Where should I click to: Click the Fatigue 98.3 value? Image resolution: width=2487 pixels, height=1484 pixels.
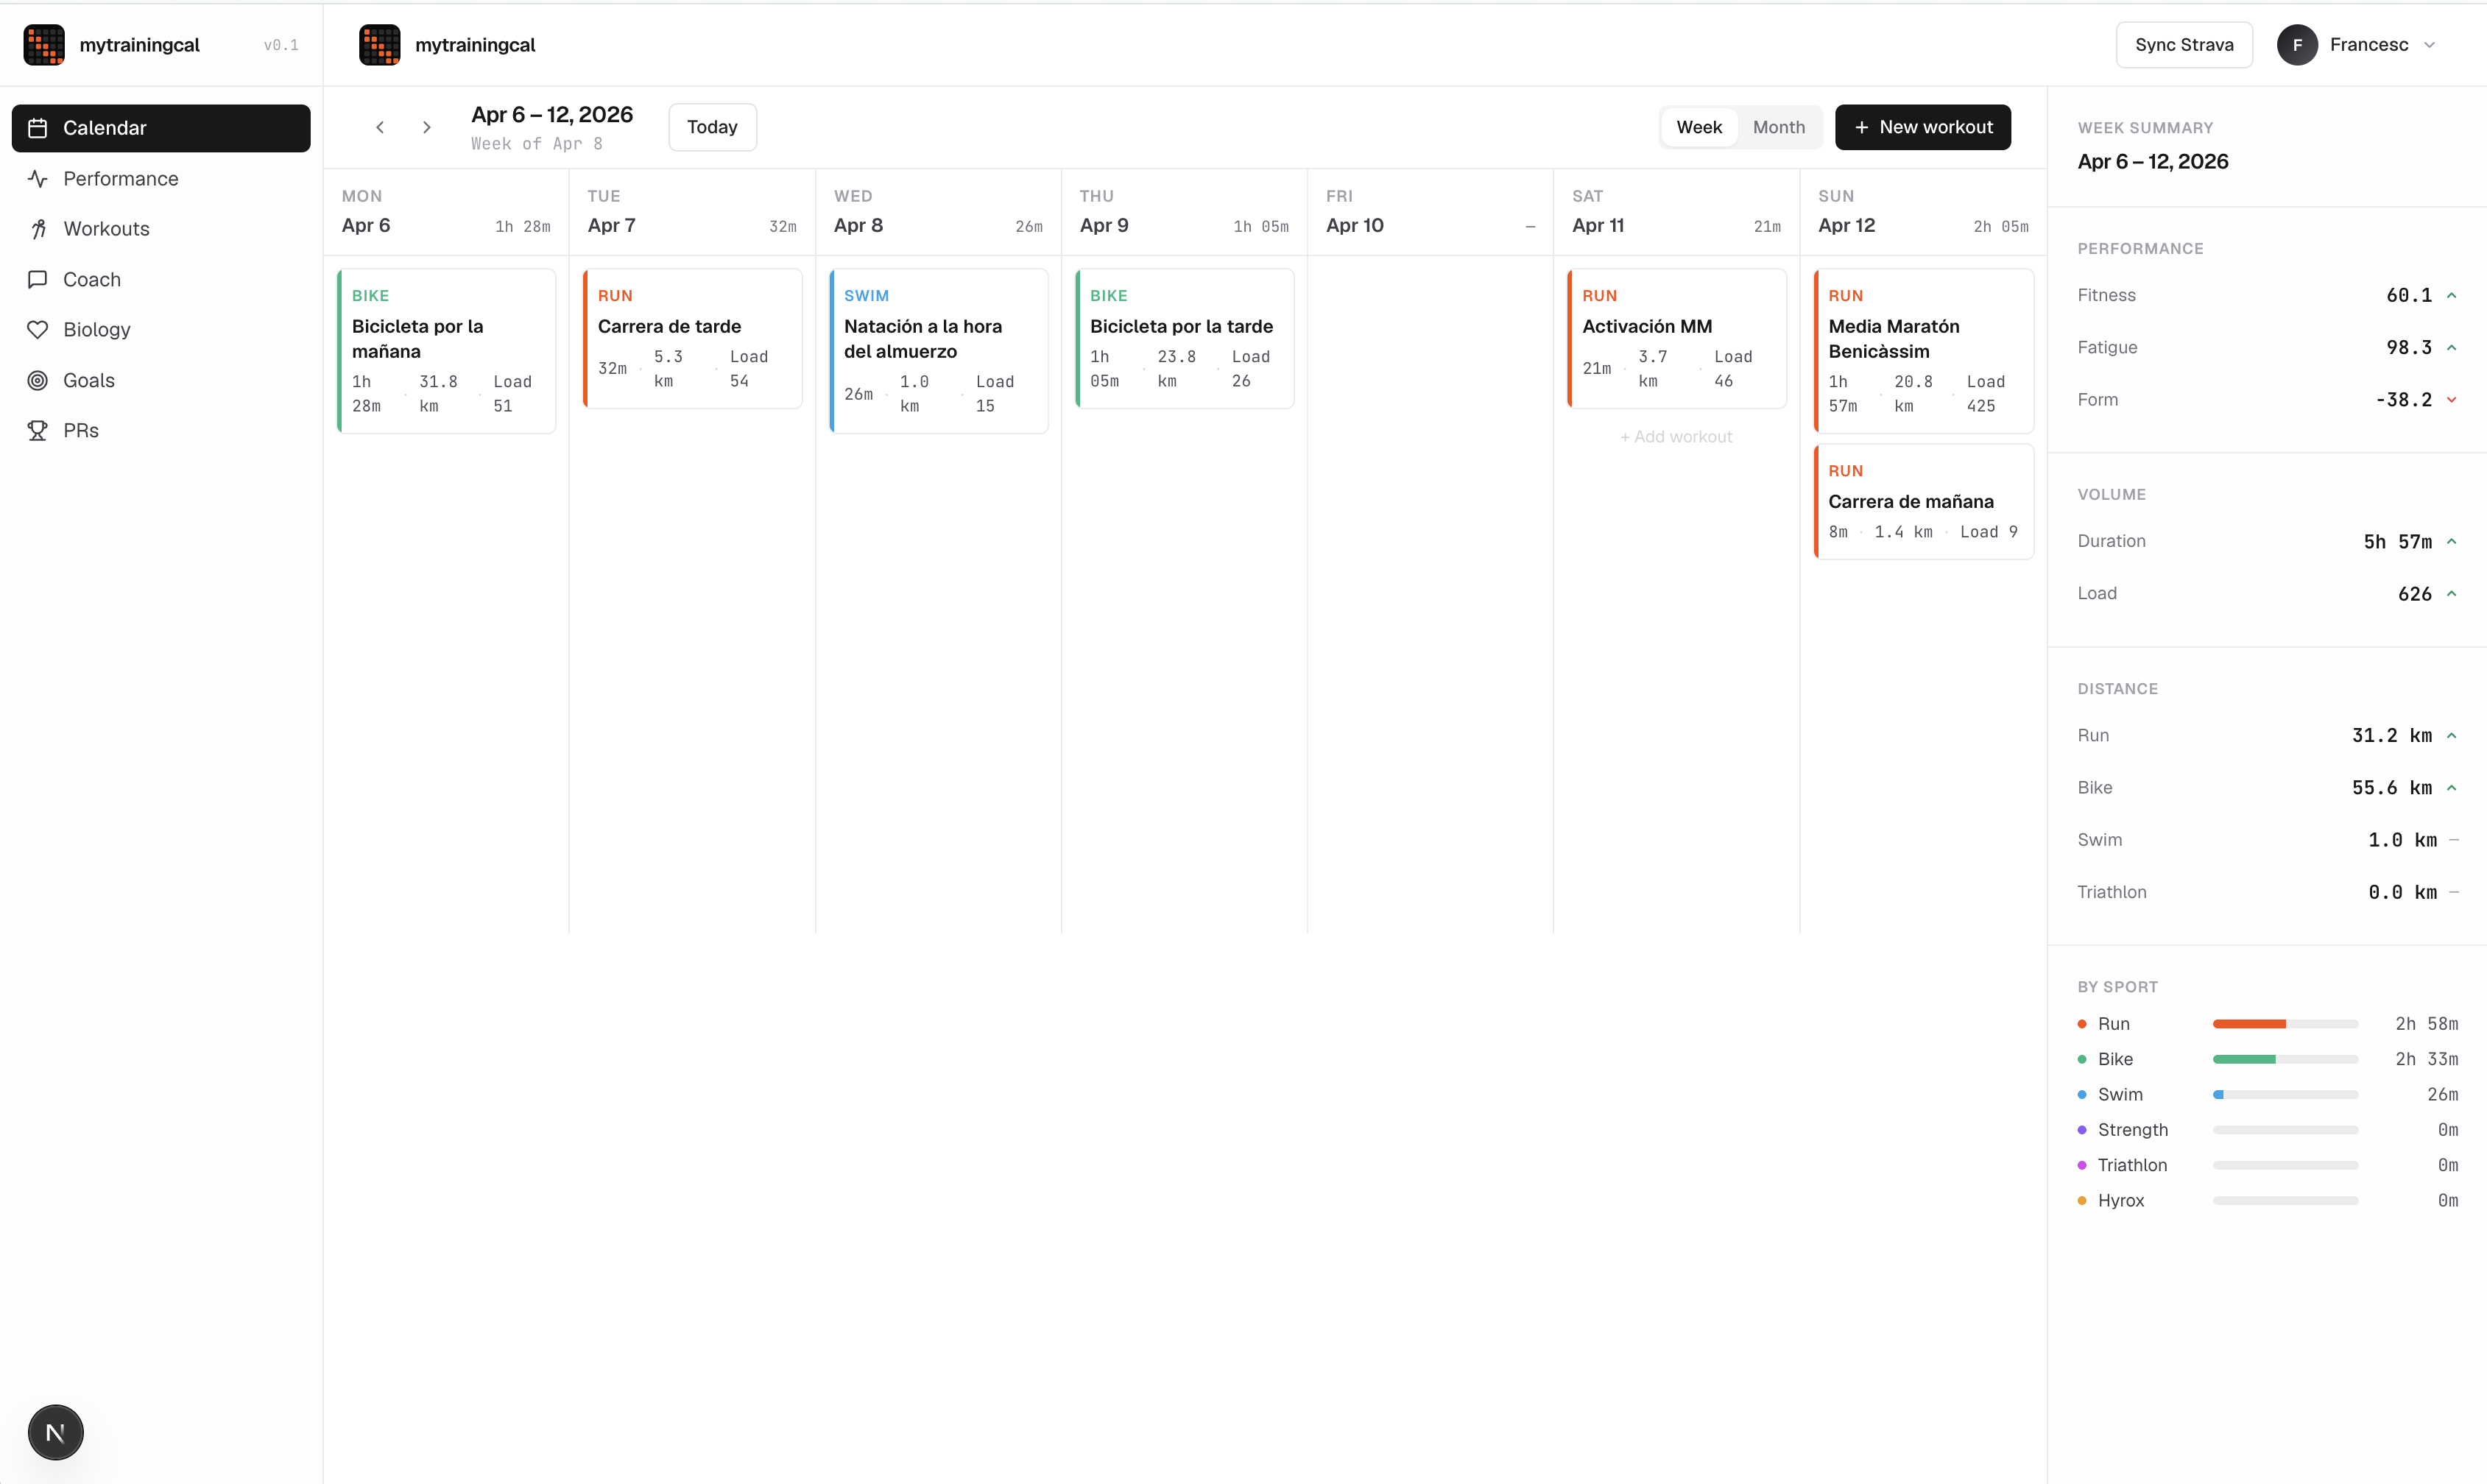tap(2409, 347)
